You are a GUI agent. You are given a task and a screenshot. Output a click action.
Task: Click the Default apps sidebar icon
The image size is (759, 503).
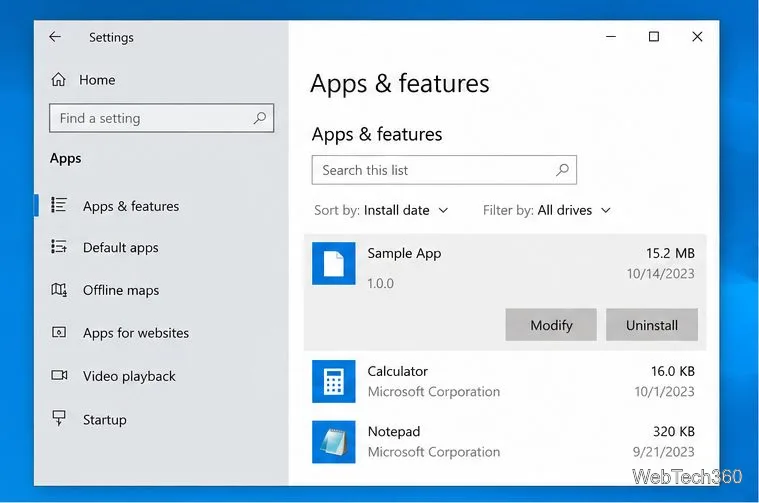(59, 247)
